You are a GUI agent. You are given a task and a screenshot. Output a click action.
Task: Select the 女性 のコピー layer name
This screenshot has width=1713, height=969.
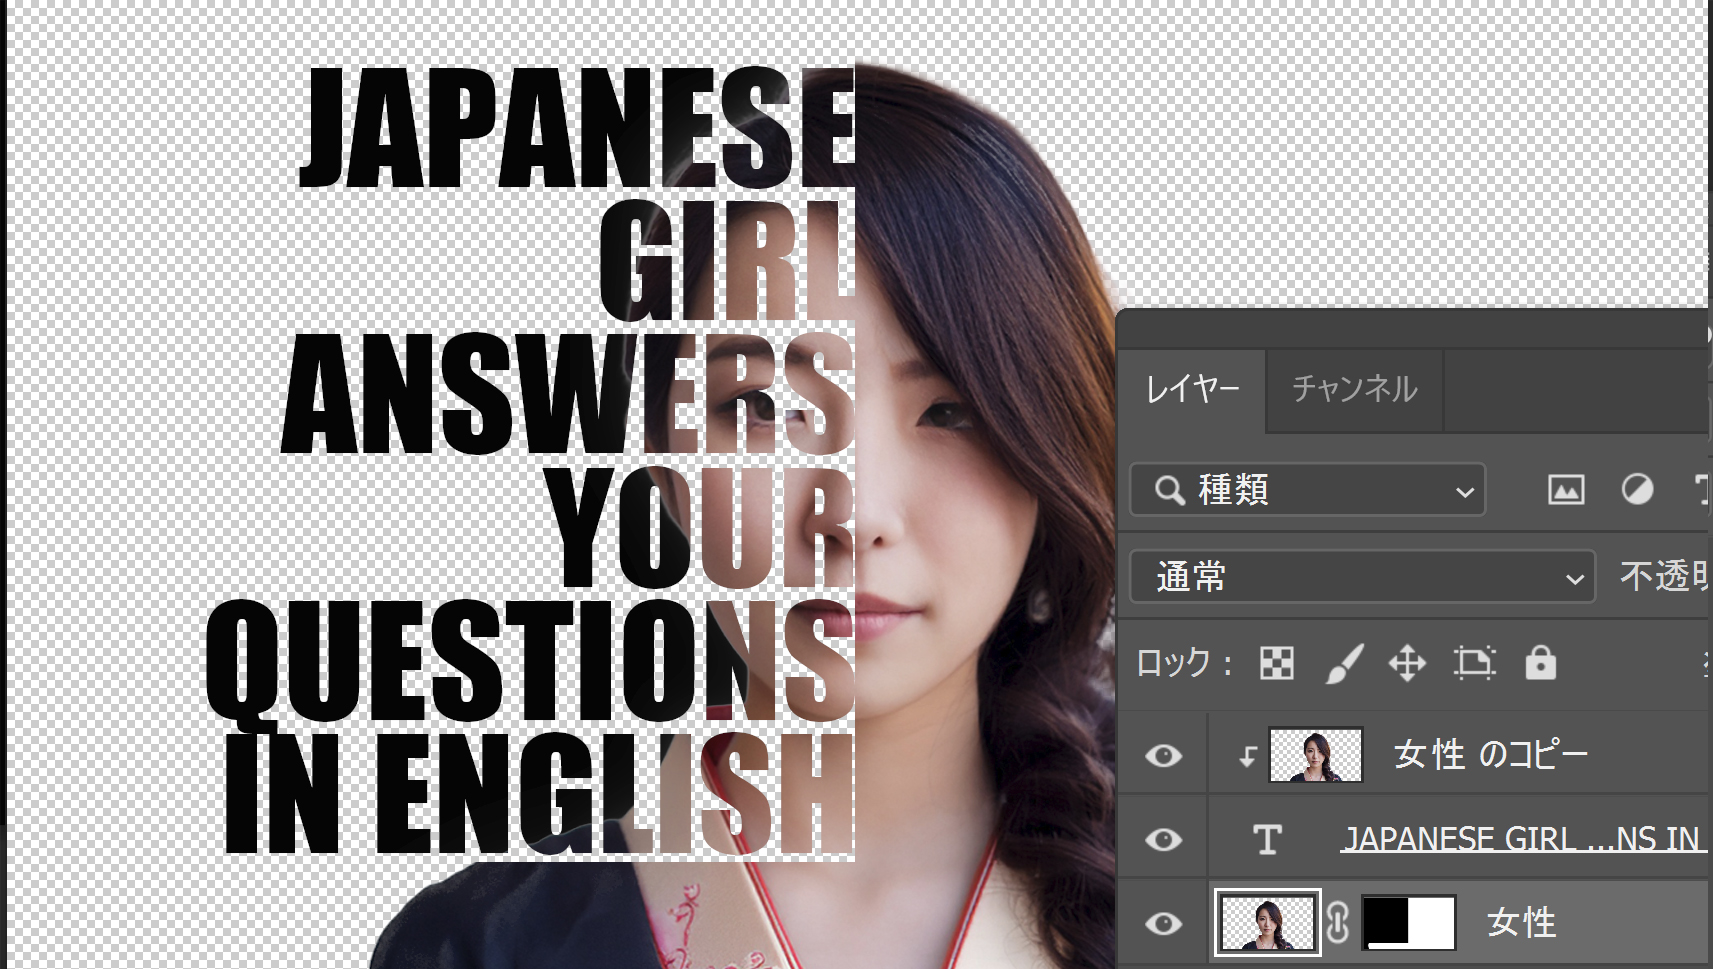coord(1490,755)
